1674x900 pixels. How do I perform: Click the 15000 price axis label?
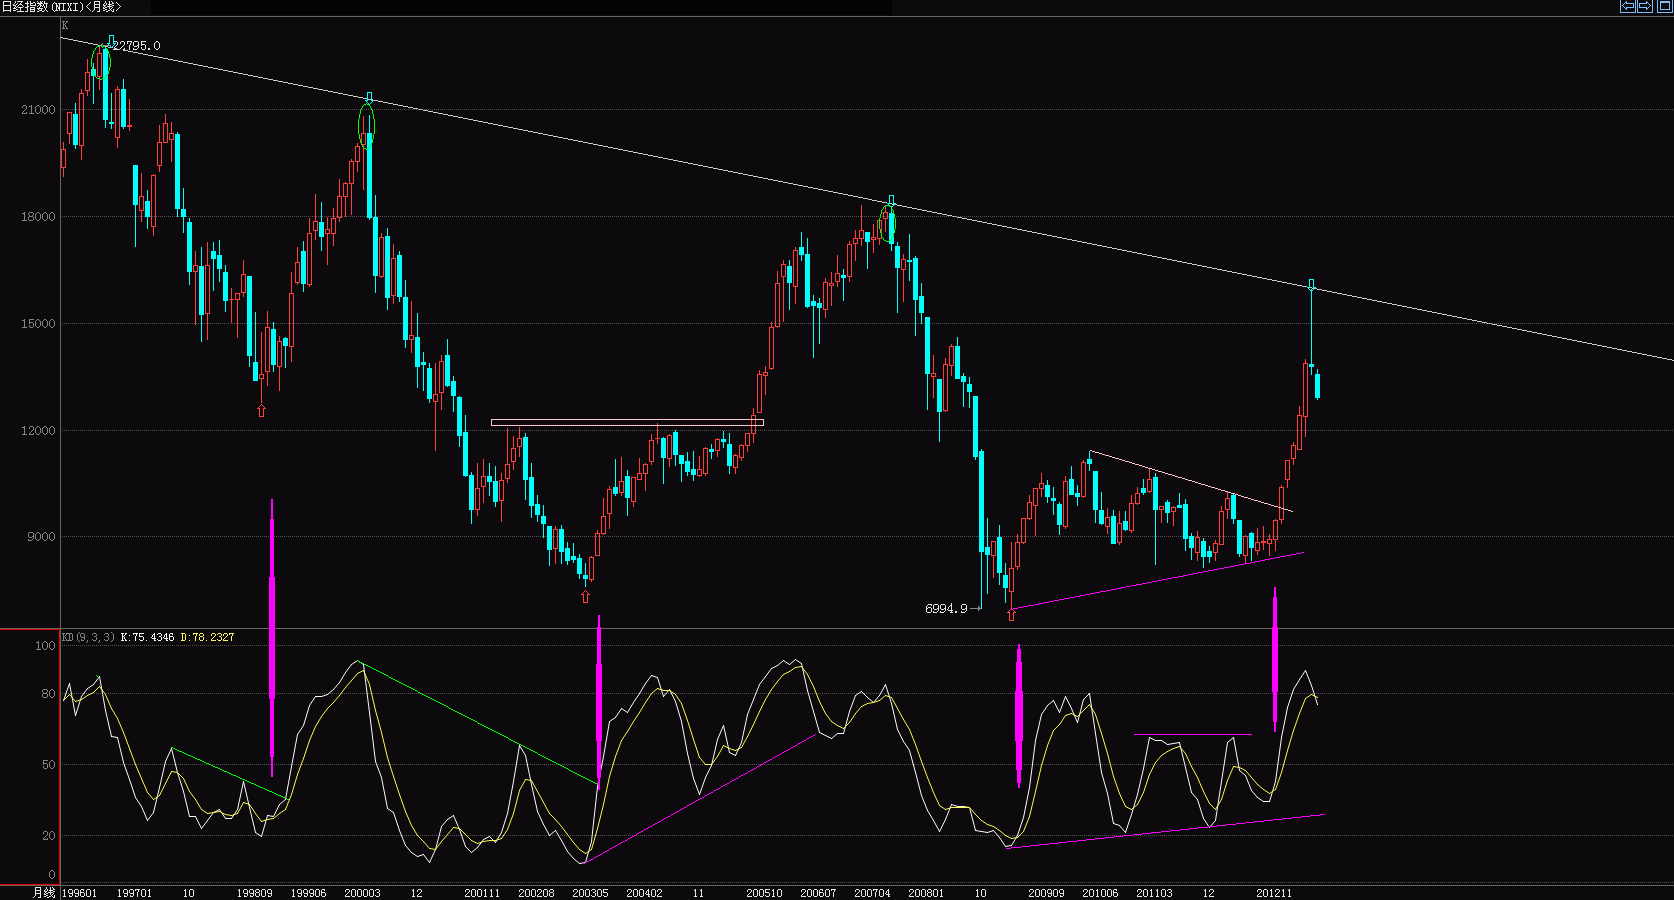click(39, 324)
